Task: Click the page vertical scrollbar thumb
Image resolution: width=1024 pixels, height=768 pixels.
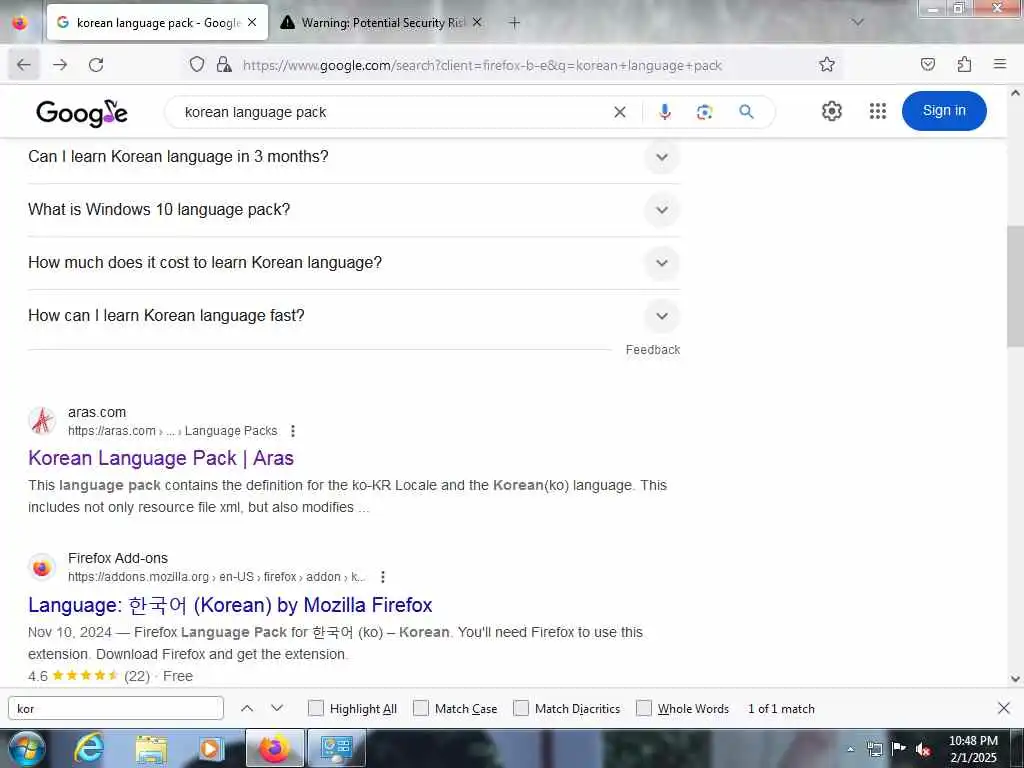Action: [1015, 286]
